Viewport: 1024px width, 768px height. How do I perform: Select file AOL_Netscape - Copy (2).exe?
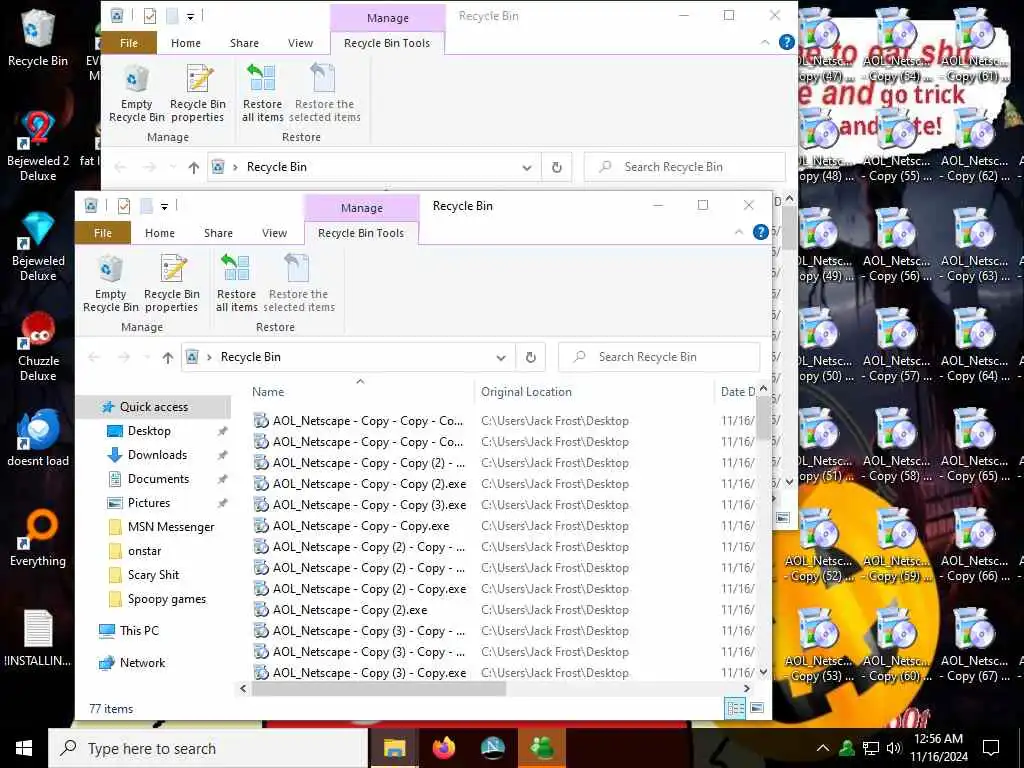[349, 610]
